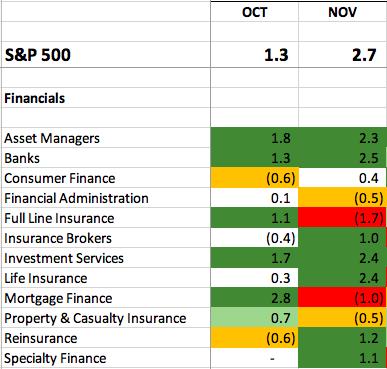Select the Asset Managers label cell
Image resolution: width=387 pixels, height=369 pixels.
106,138
